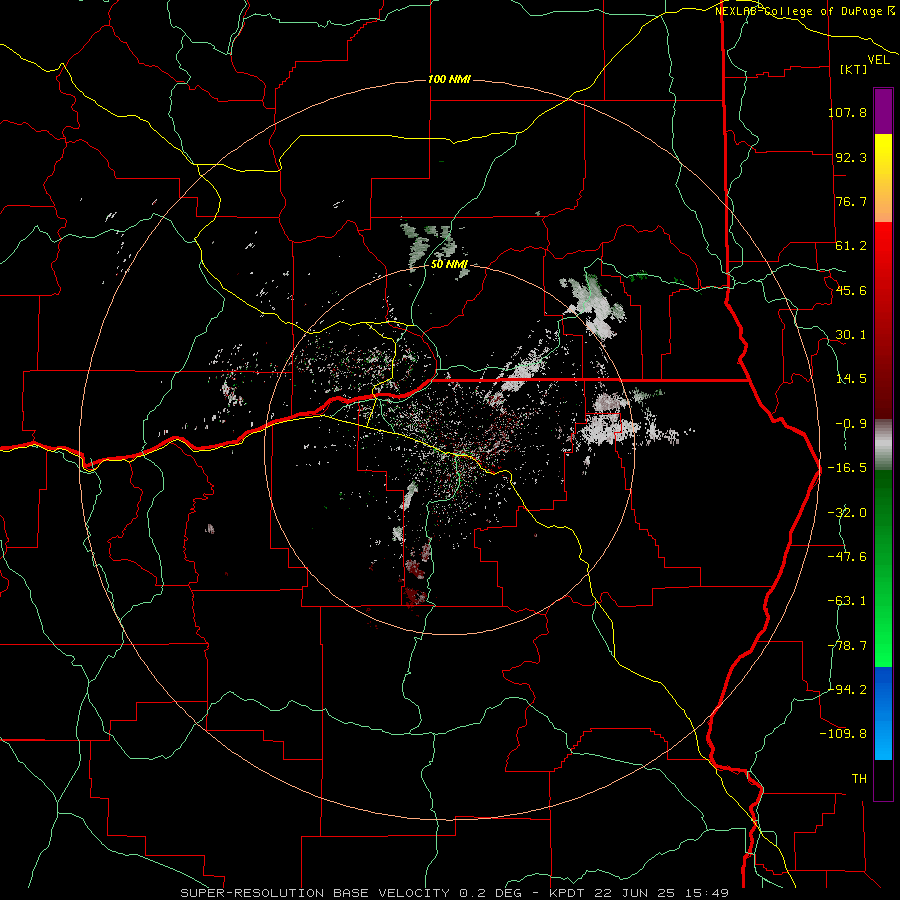Click the 30.1 legend value
The image size is (900, 900).
[851, 335]
